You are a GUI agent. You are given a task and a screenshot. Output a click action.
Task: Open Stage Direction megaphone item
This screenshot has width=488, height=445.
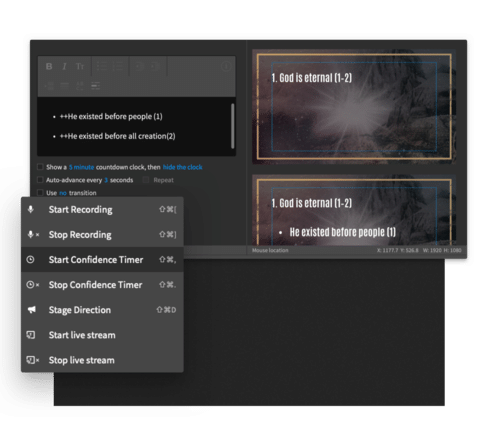102,310
